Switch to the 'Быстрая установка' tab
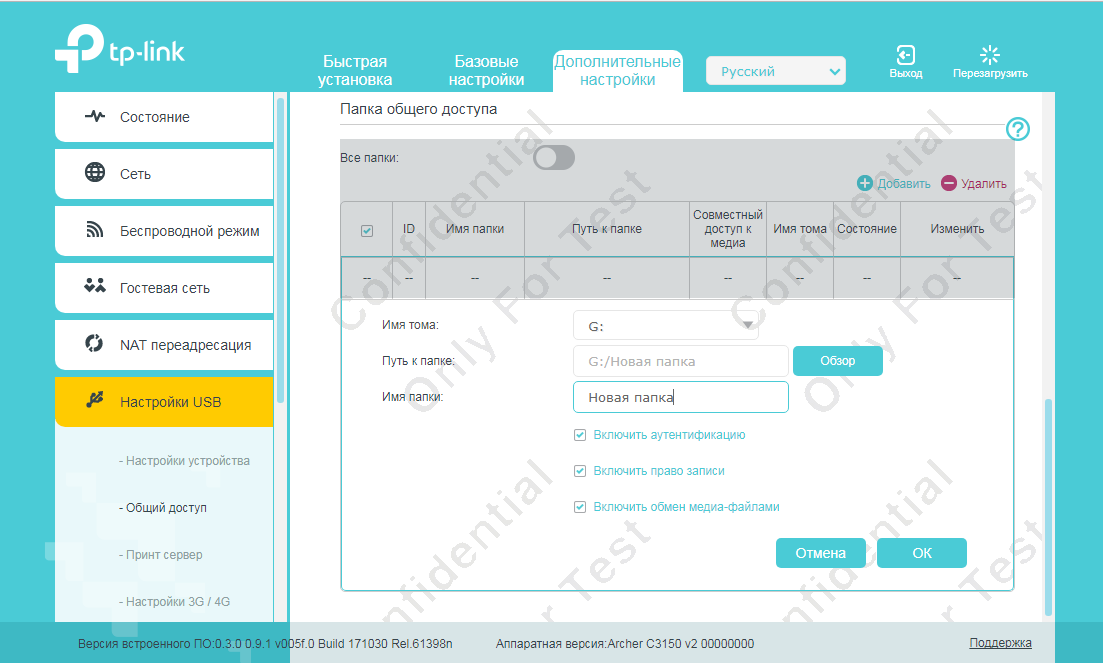This screenshot has height=663, width=1103. click(x=355, y=71)
